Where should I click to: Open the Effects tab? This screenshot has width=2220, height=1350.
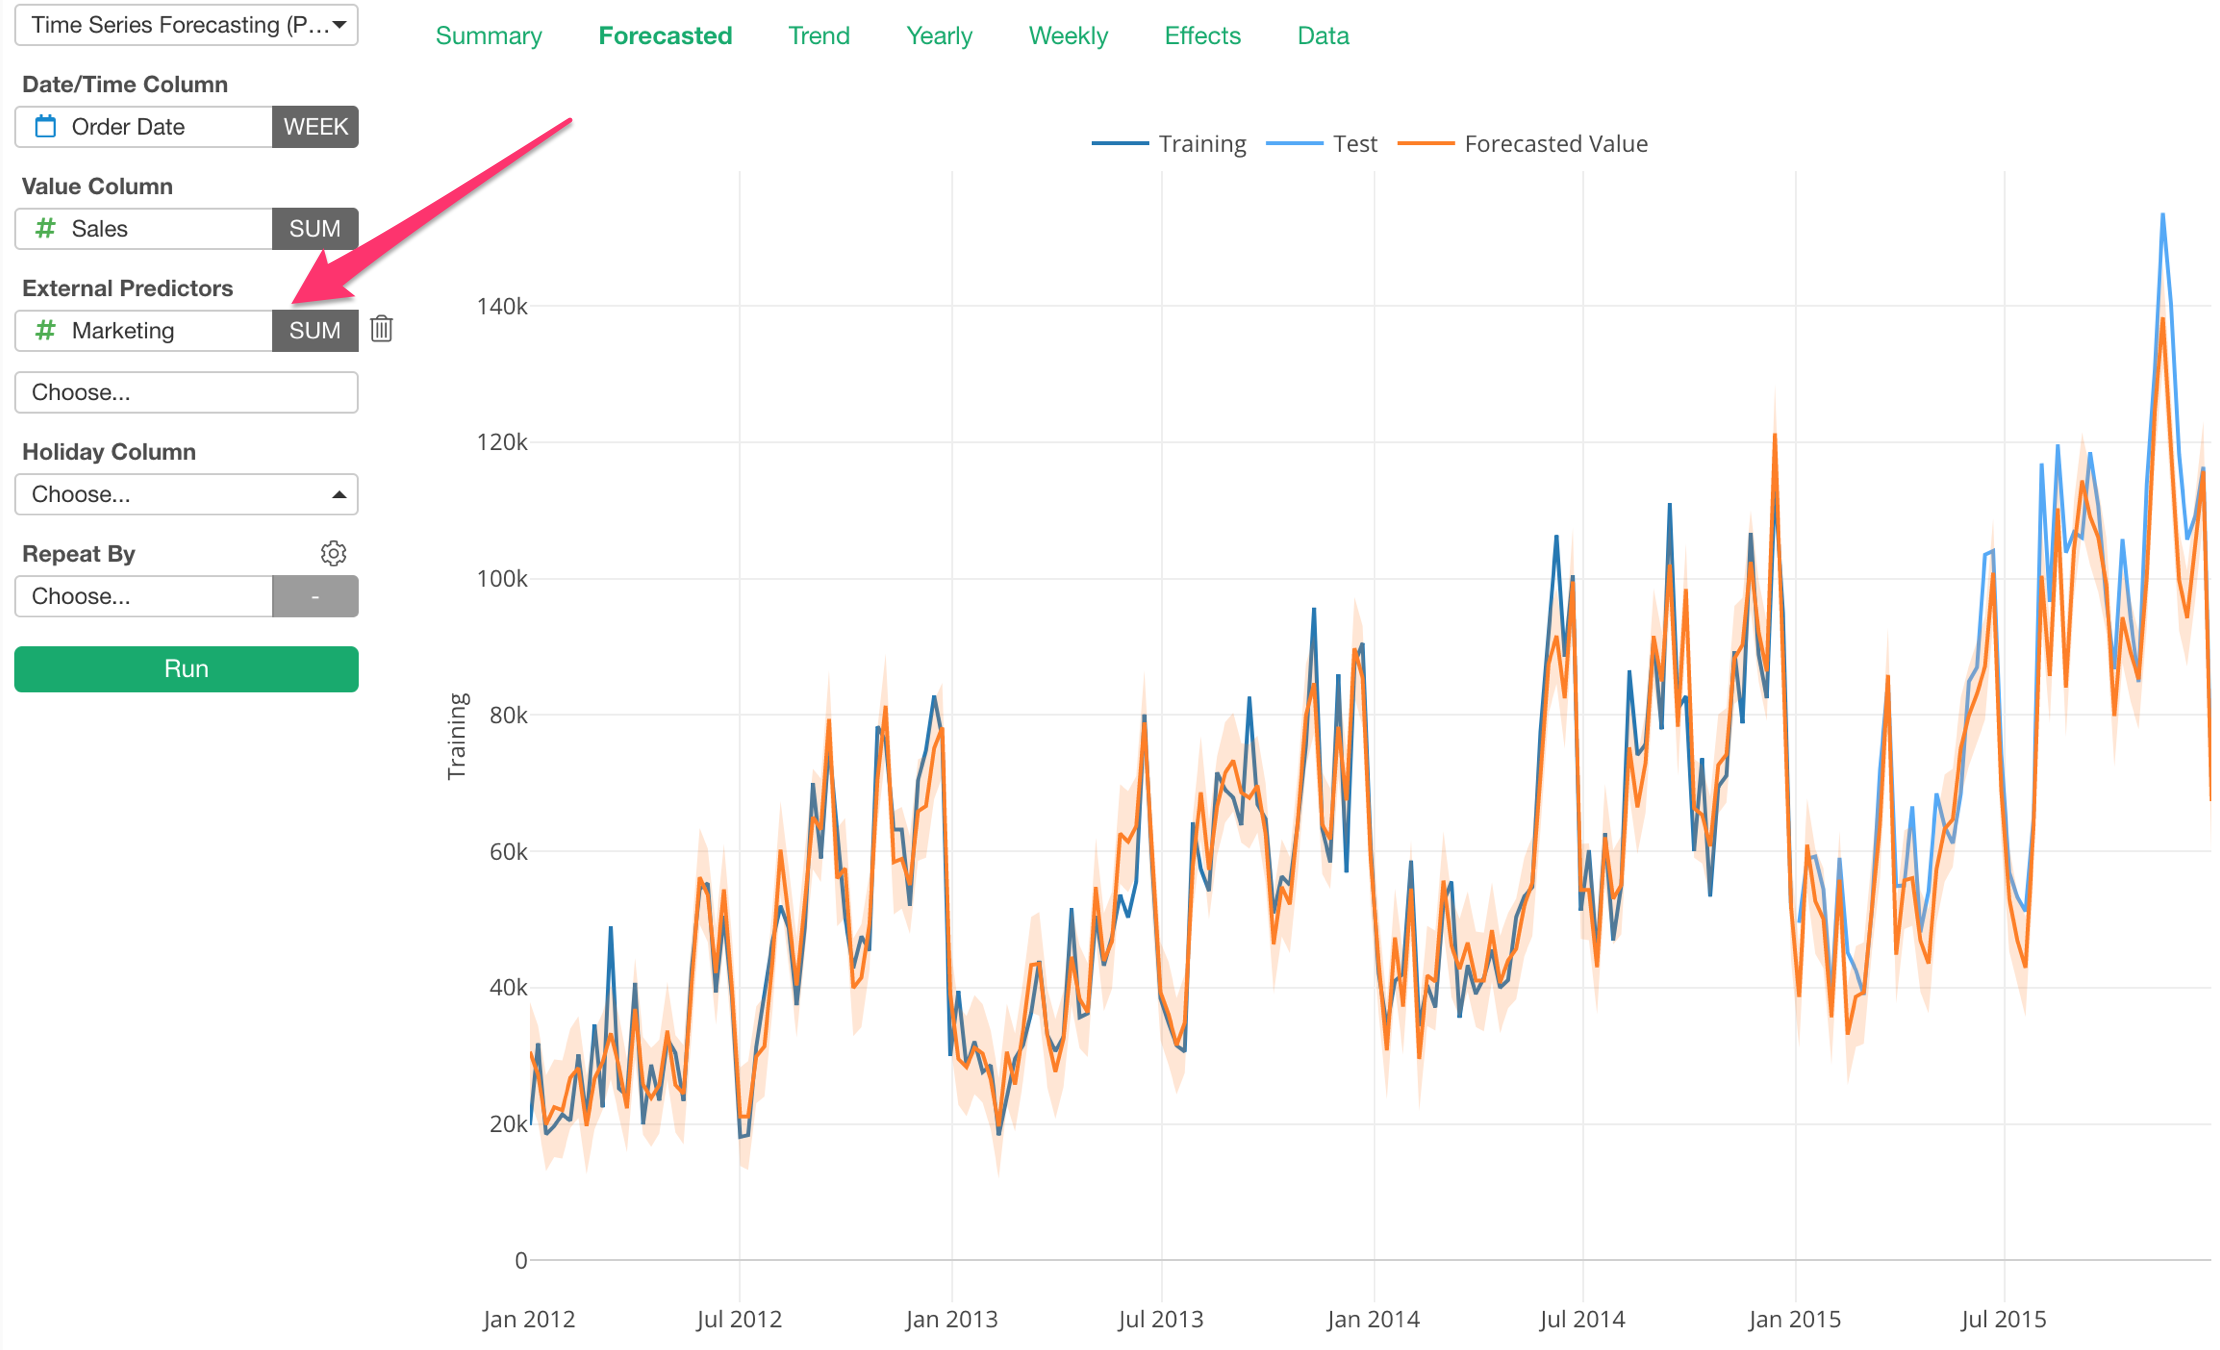[1201, 36]
